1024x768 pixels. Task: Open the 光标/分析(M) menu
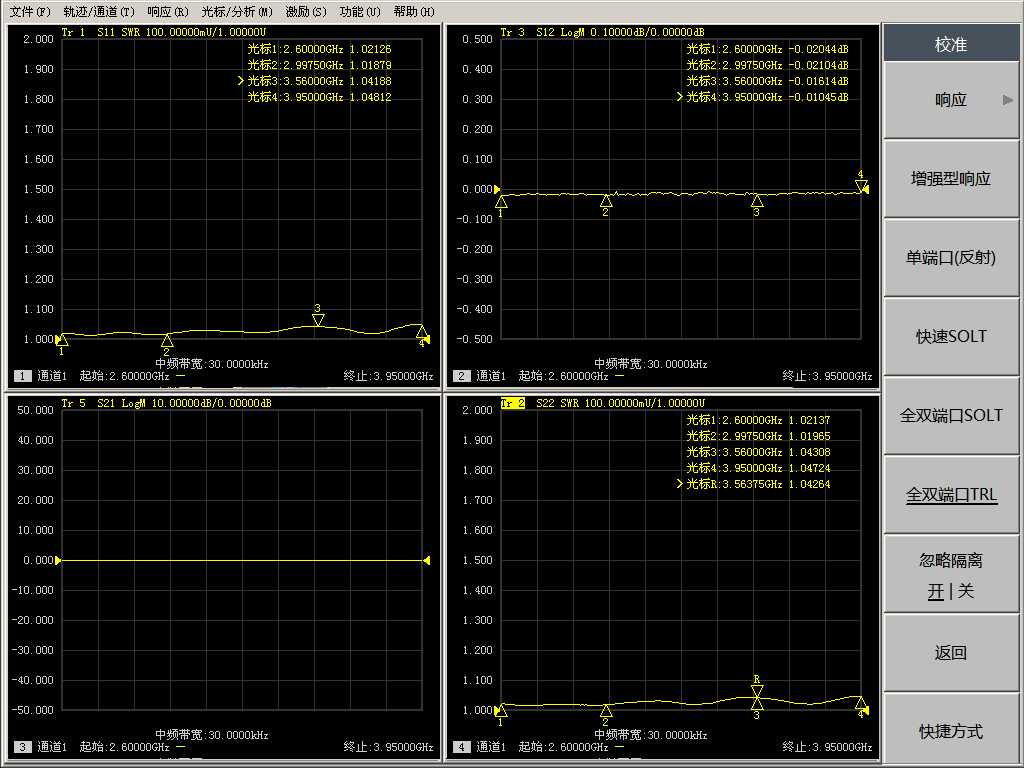(237, 12)
